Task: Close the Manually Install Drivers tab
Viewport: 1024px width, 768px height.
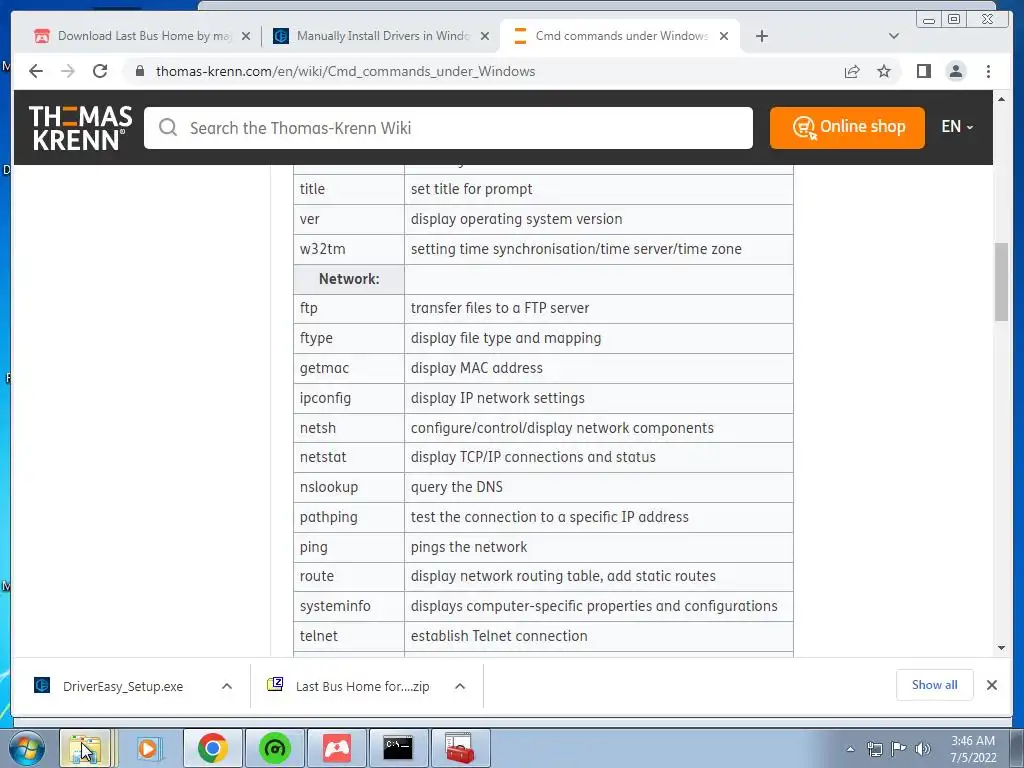Action: pyautogui.click(x=485, y=36)
